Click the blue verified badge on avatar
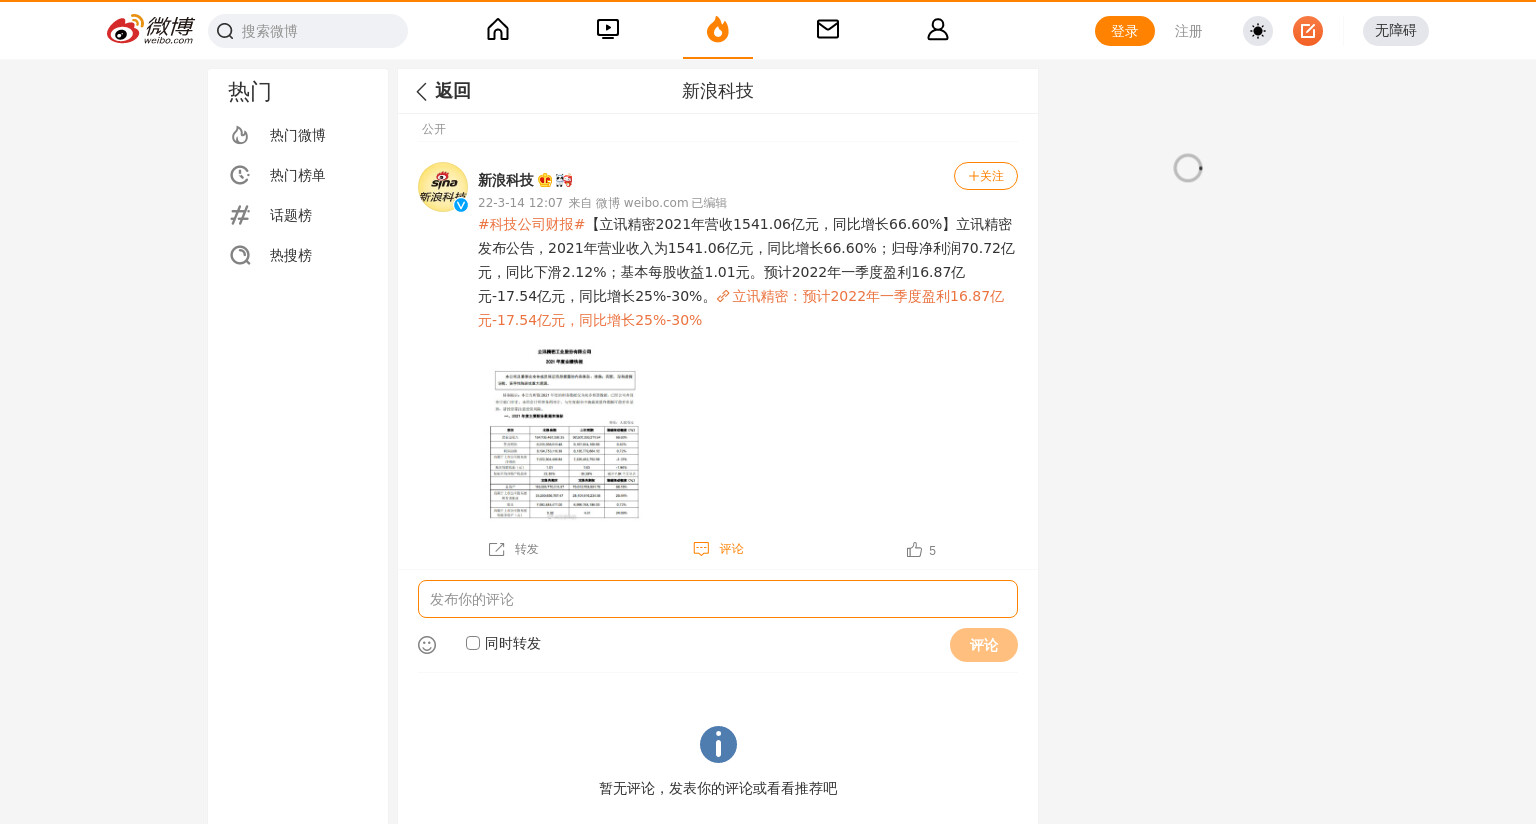The image size is (1536, 824). tap(461, 205)
